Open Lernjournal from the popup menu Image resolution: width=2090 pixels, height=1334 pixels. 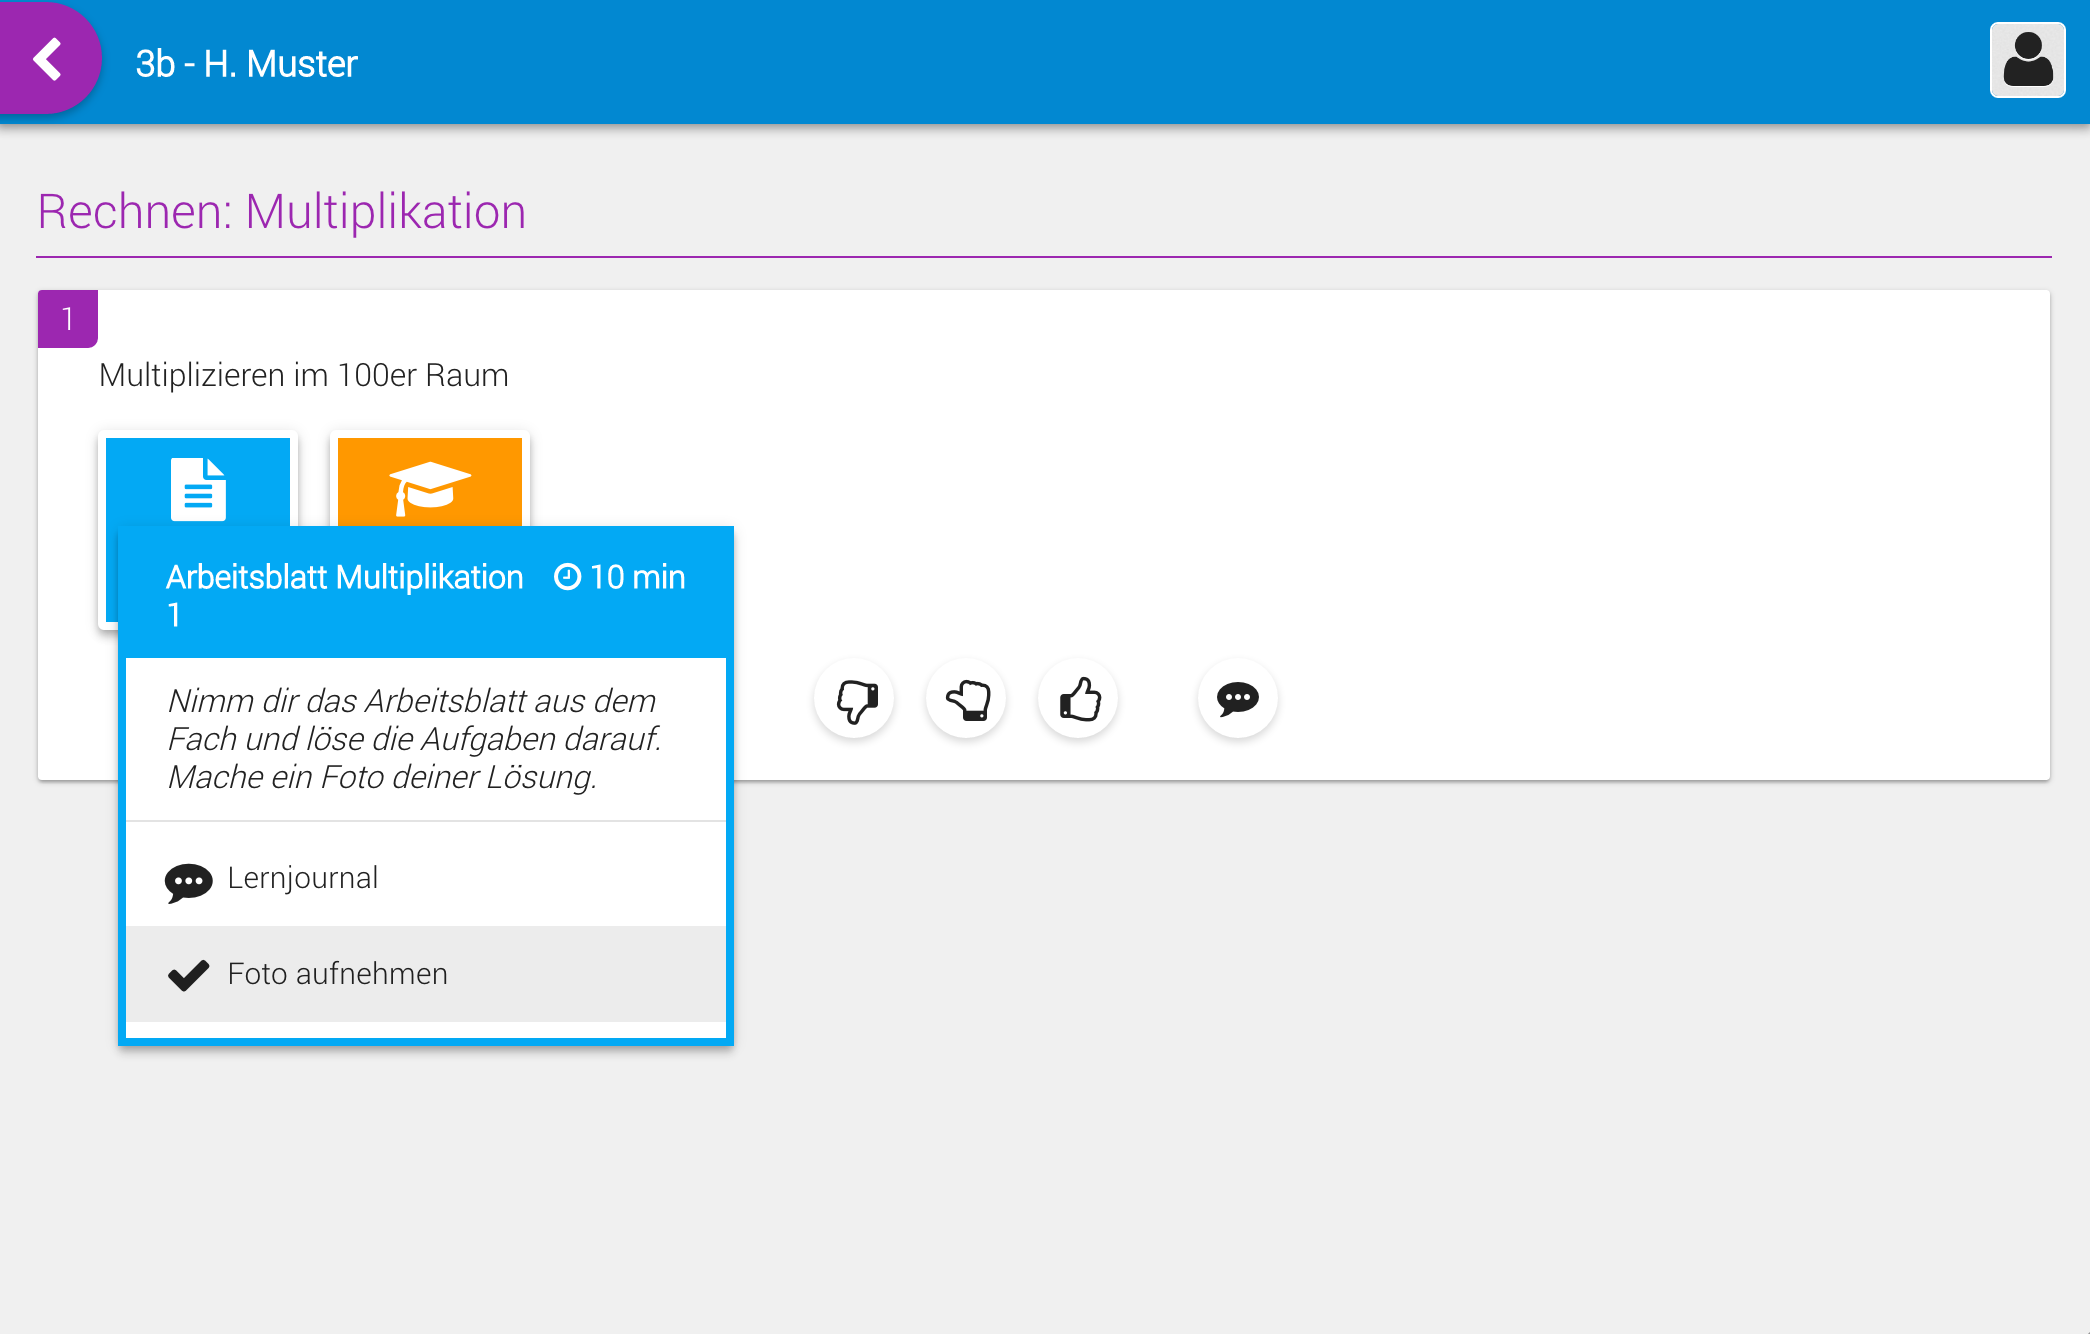[x=426, y=878]
